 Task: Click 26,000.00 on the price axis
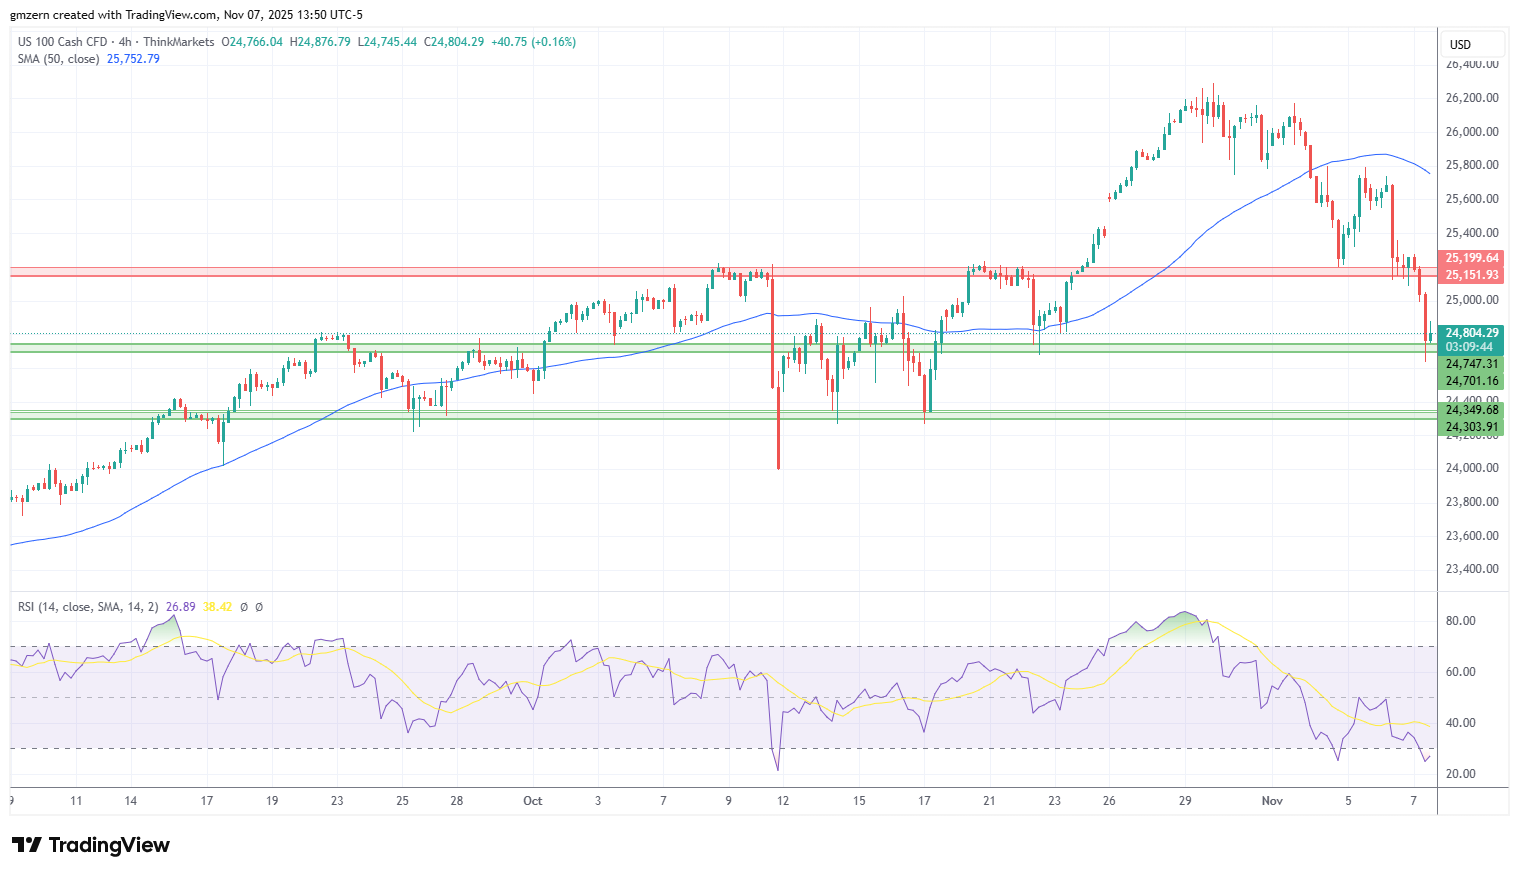[x=1472, y=132]
